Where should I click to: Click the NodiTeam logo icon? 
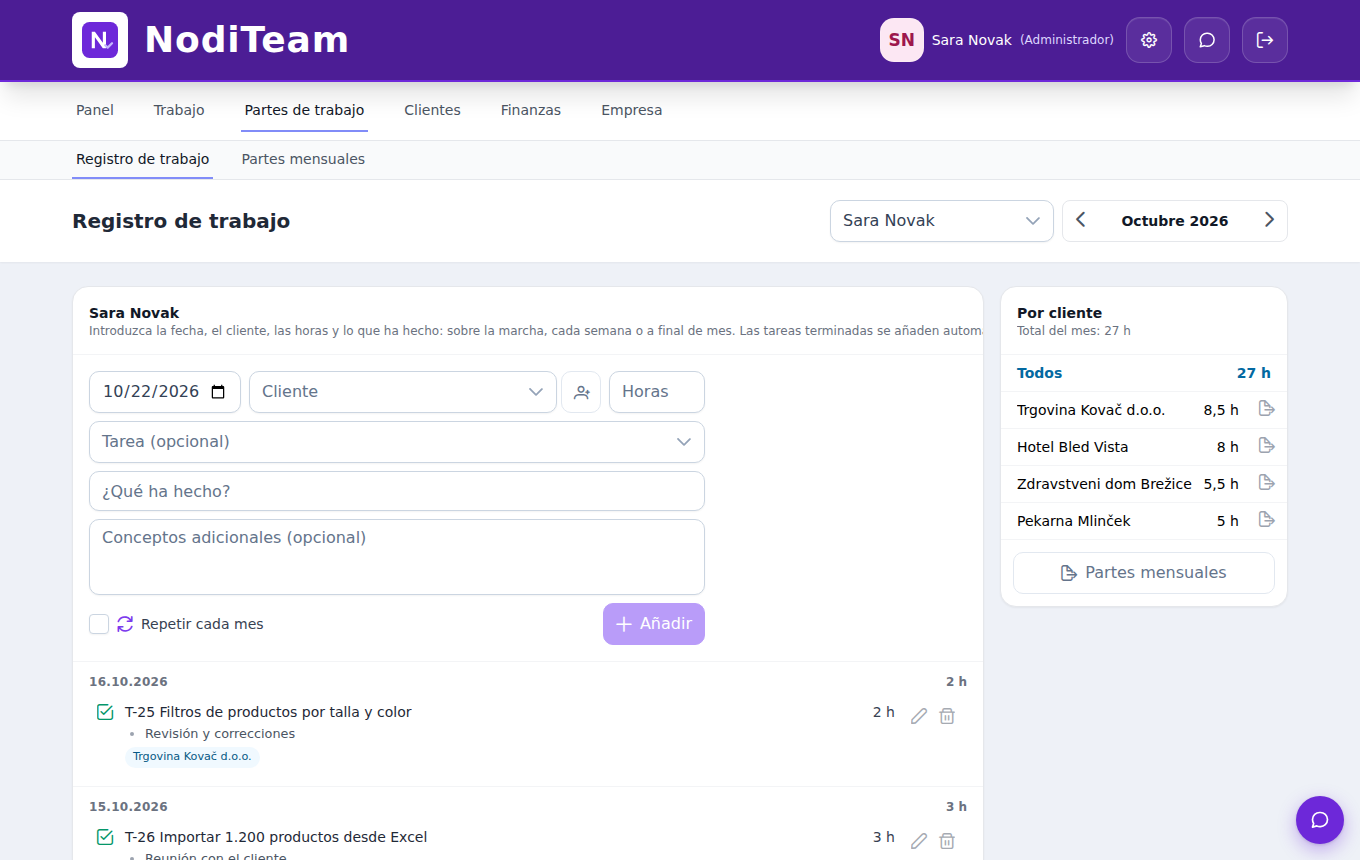coord(100,40)
